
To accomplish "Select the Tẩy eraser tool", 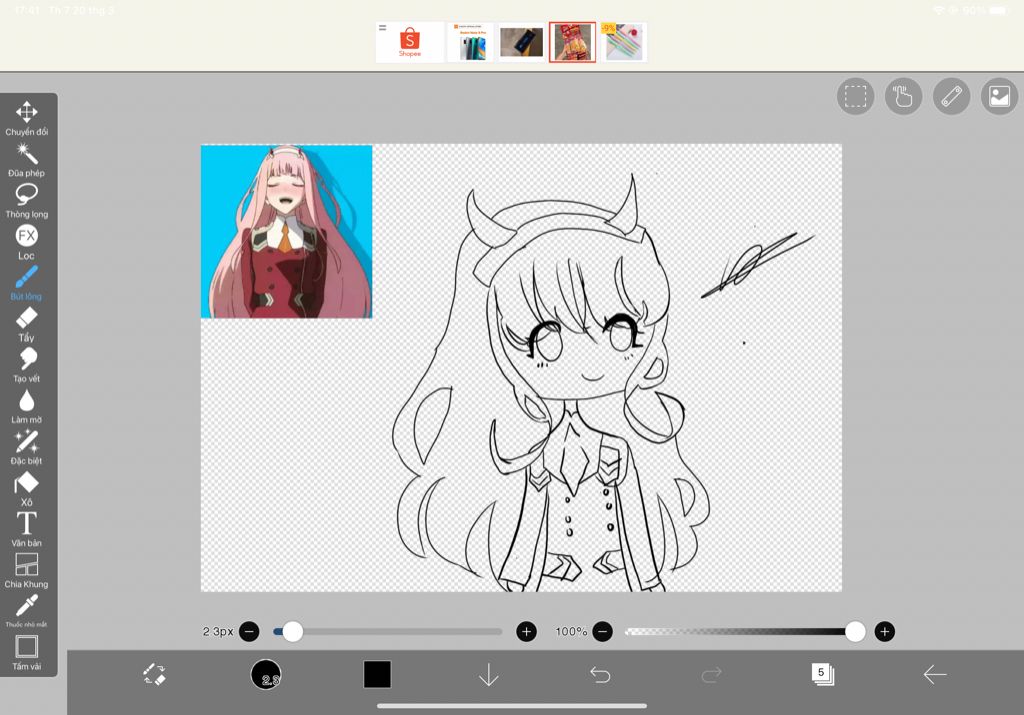I will point(26,325).
